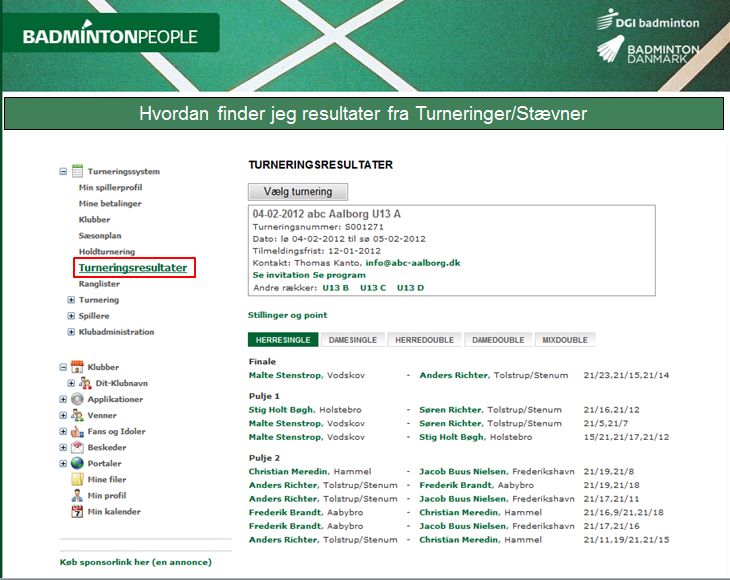Click the Portaler globe icon
The image size is (730, 580).
point(78,463)
